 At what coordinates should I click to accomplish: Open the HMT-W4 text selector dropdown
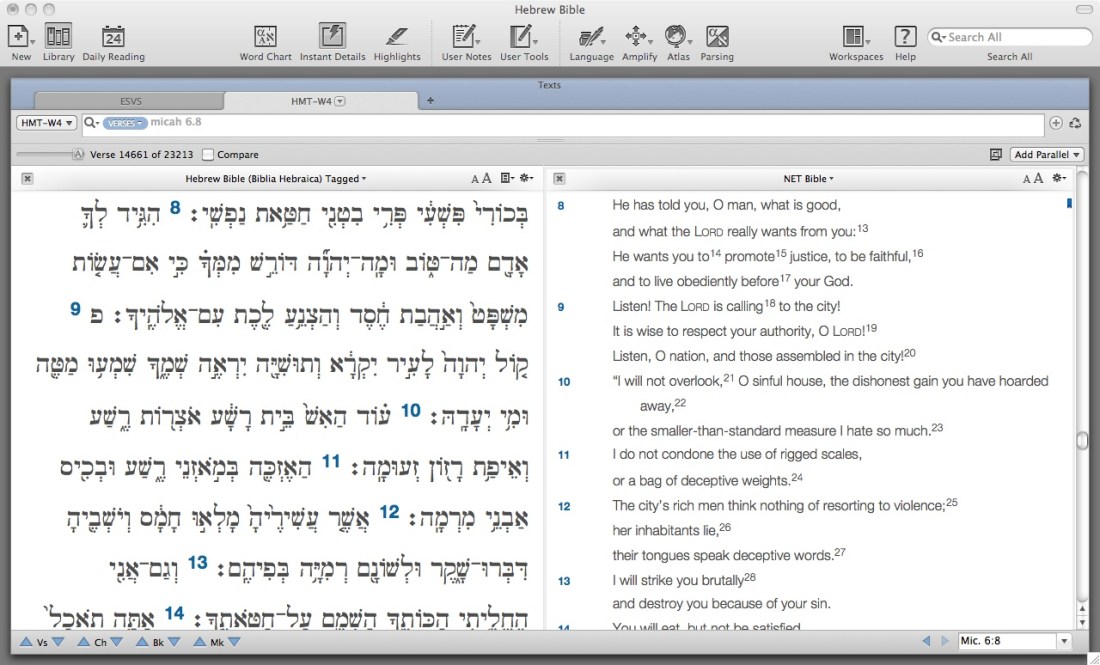(45, 123)
